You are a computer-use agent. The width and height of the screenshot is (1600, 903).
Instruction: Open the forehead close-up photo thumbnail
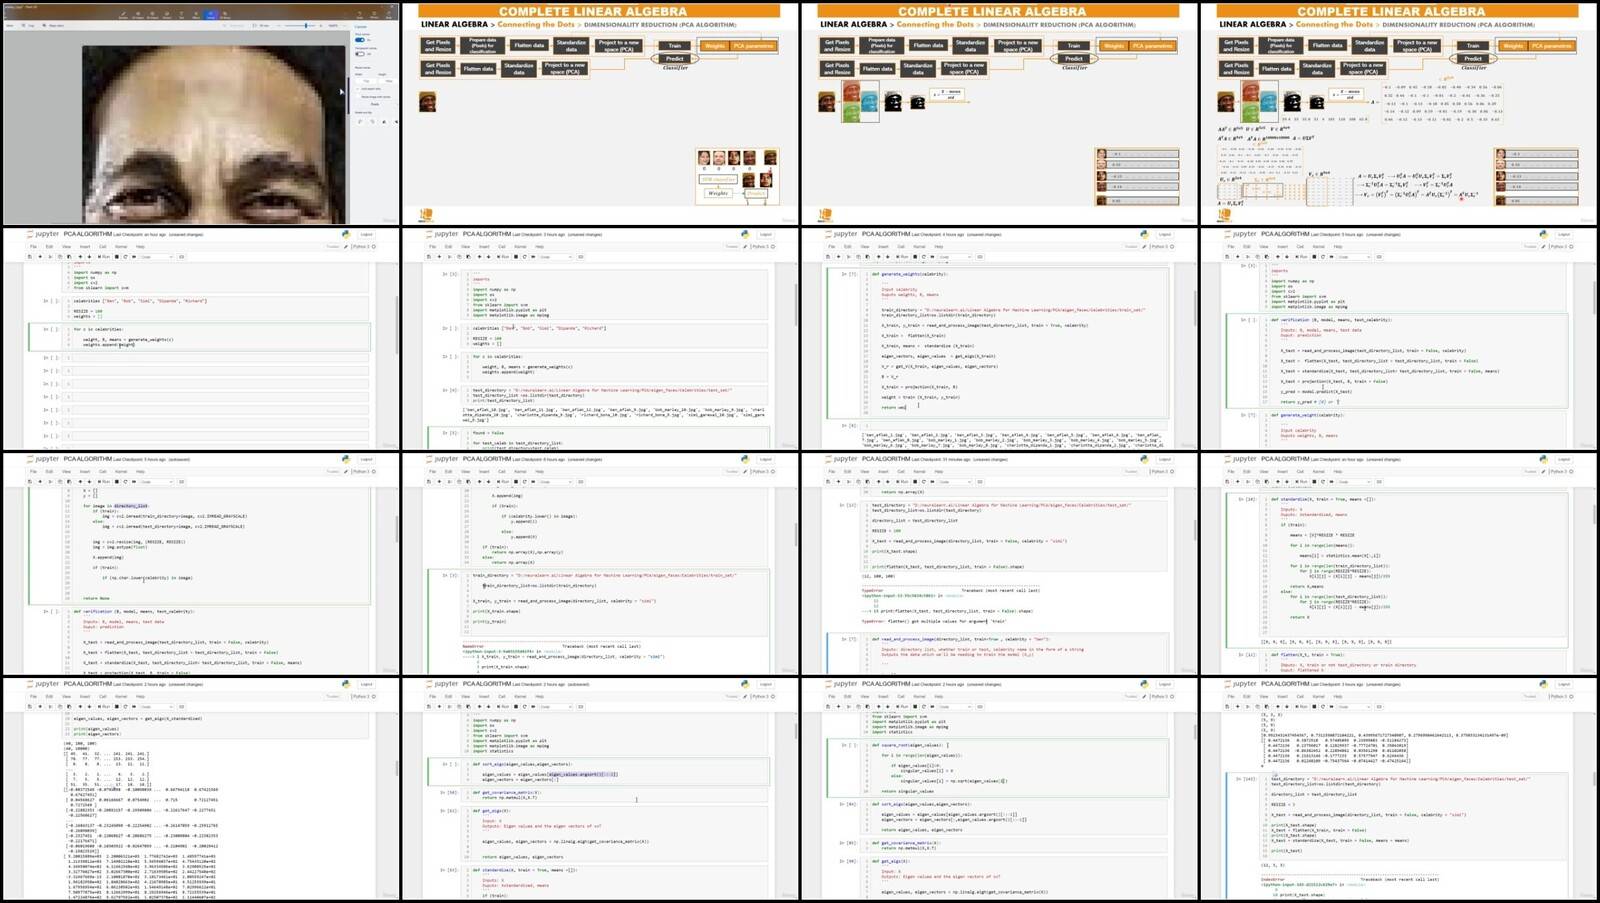pos(200,113)
